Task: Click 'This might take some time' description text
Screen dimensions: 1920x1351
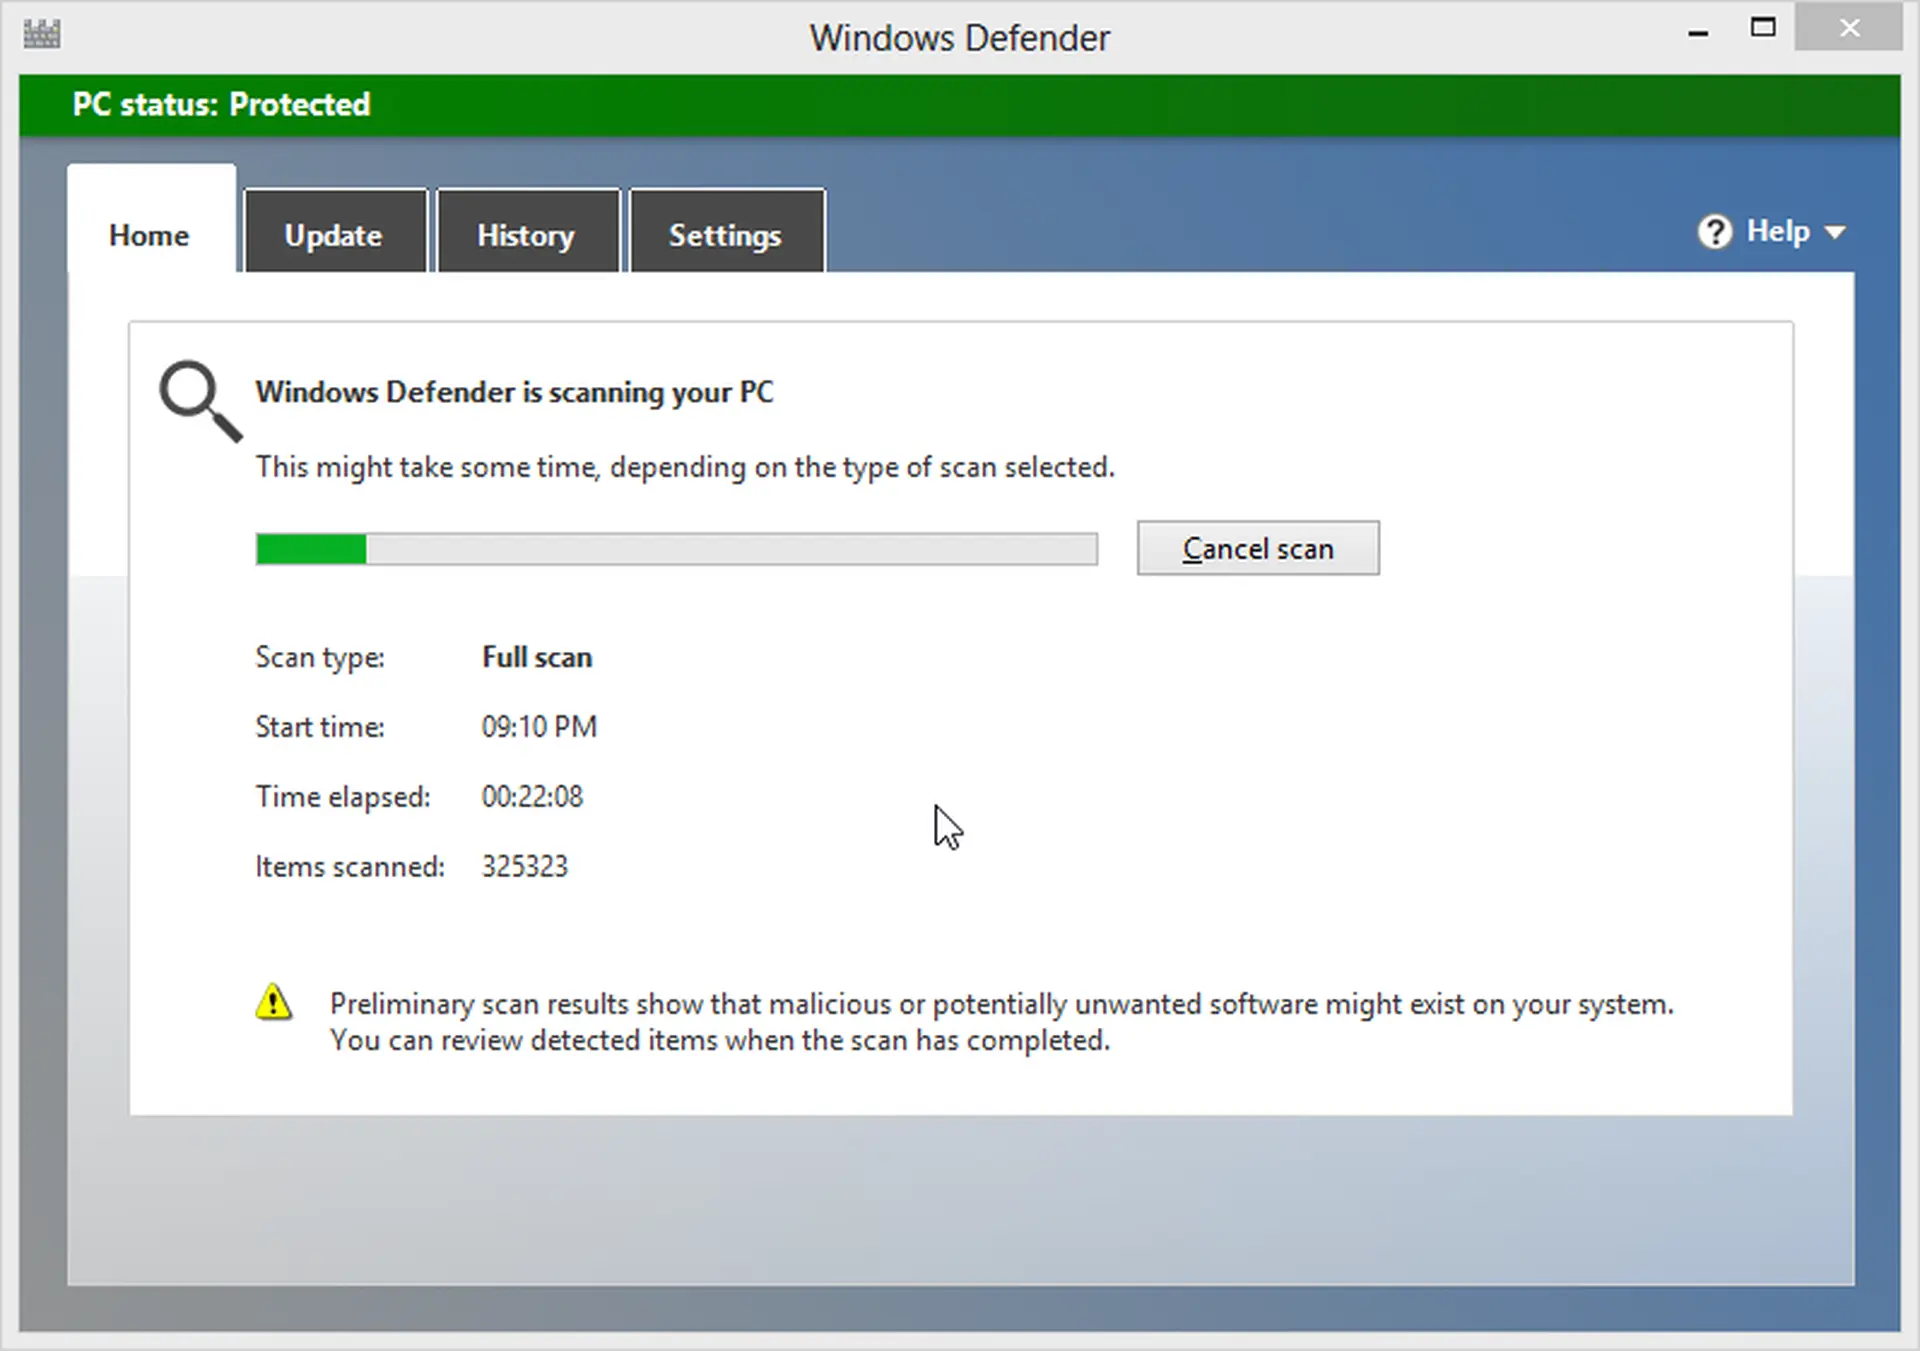Action: point(685,467)
